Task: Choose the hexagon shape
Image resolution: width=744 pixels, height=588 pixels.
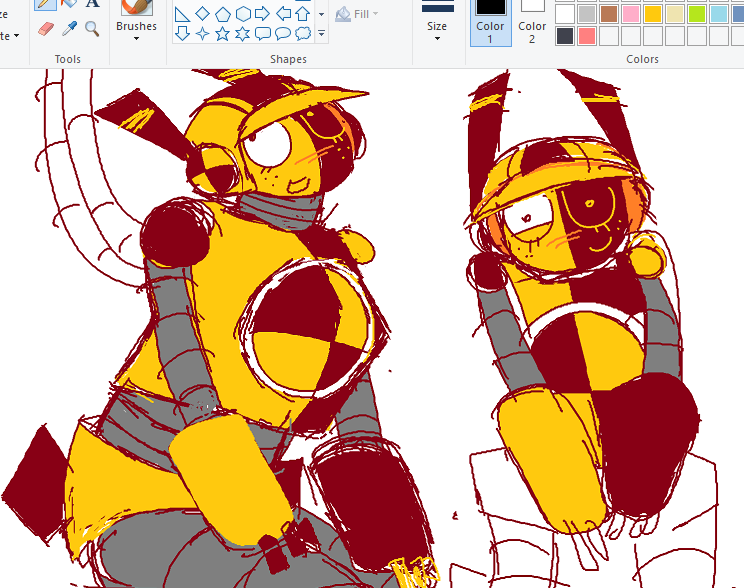Action: 243,14
